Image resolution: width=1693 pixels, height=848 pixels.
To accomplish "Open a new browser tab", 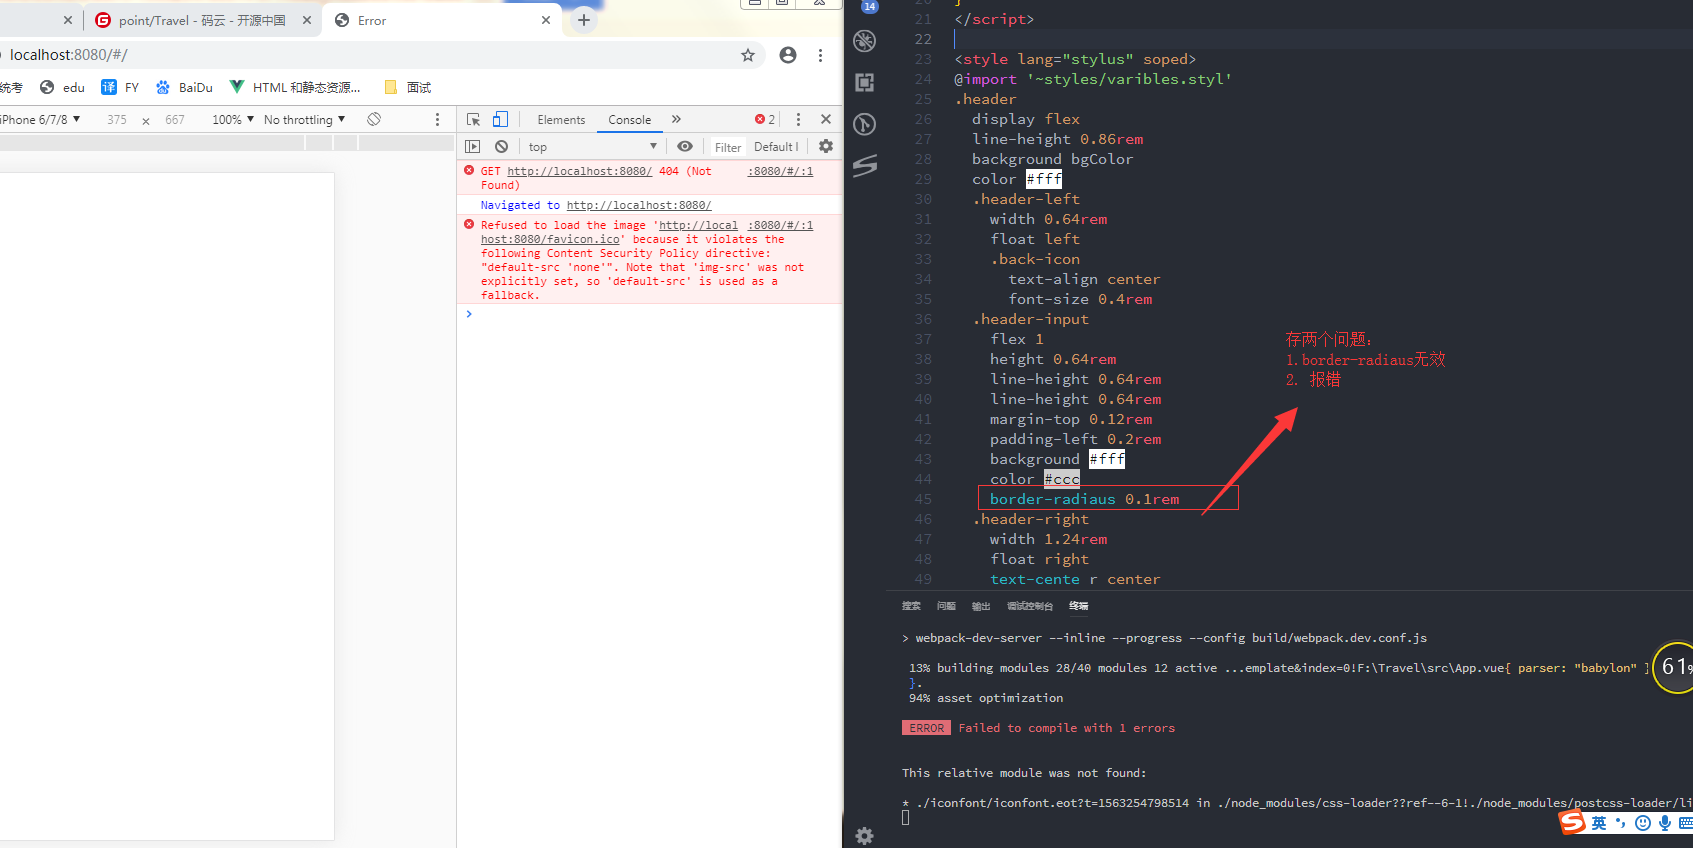I will click(584, 20).
